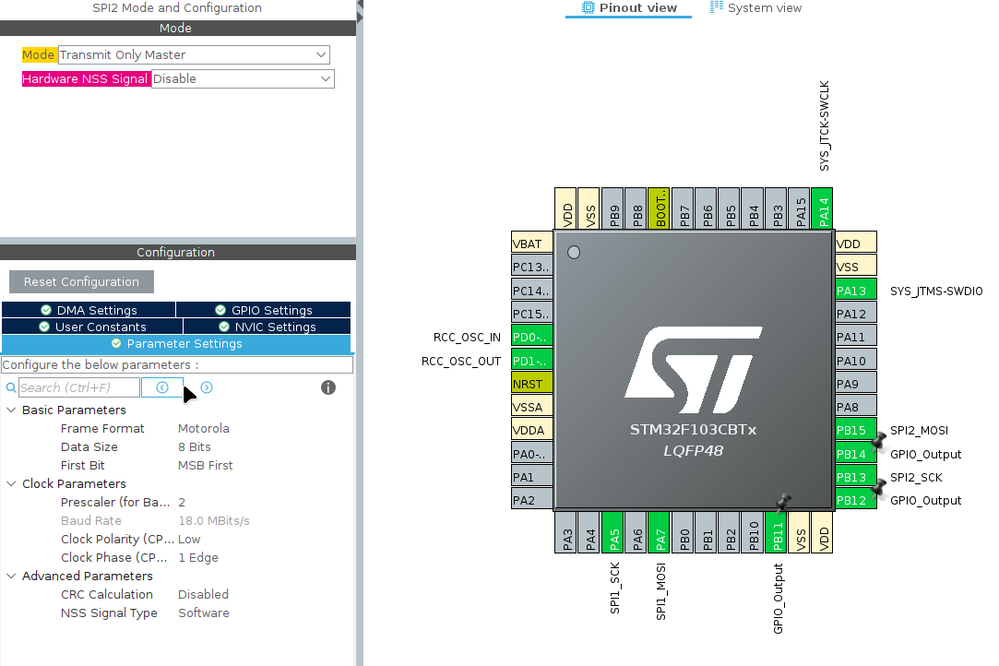Select pin PA13 on the chip
999x666 pixels.
coord(856,291)
